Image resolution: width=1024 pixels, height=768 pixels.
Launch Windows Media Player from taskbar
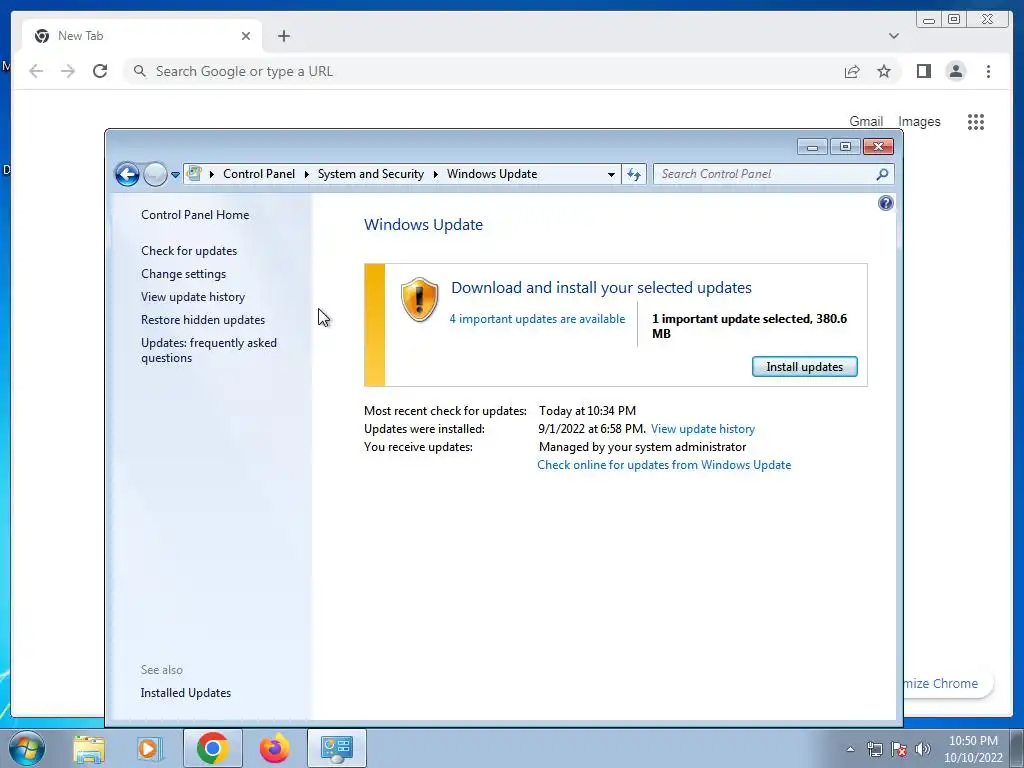tap(150, 748)
